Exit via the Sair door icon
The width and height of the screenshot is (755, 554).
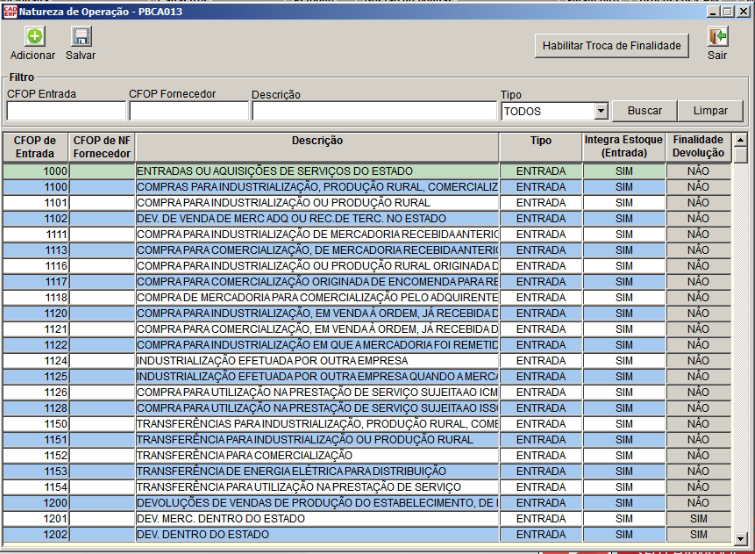click(x=717, y=36)
